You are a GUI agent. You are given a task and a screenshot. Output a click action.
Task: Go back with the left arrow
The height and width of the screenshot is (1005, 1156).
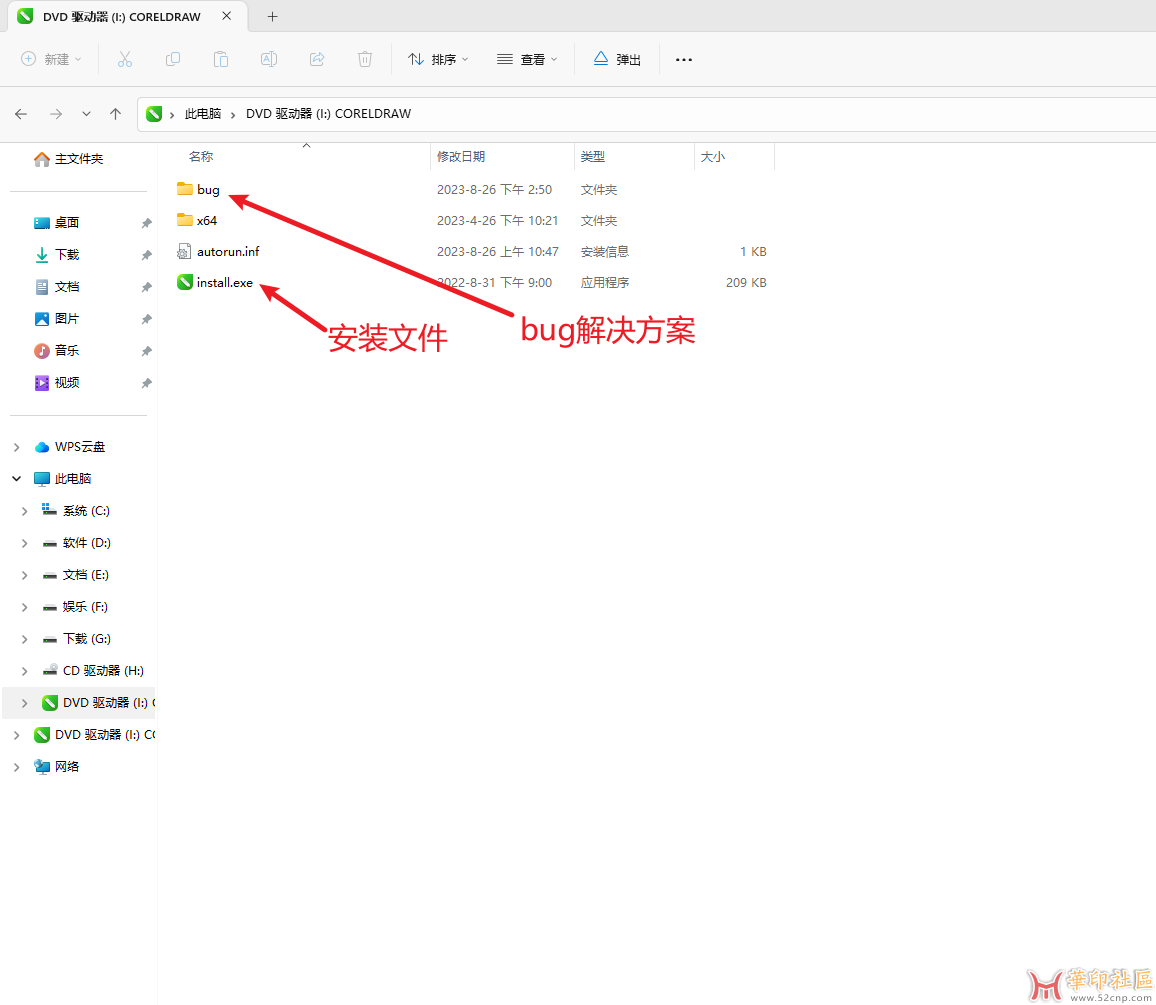[x=21, y=114]
